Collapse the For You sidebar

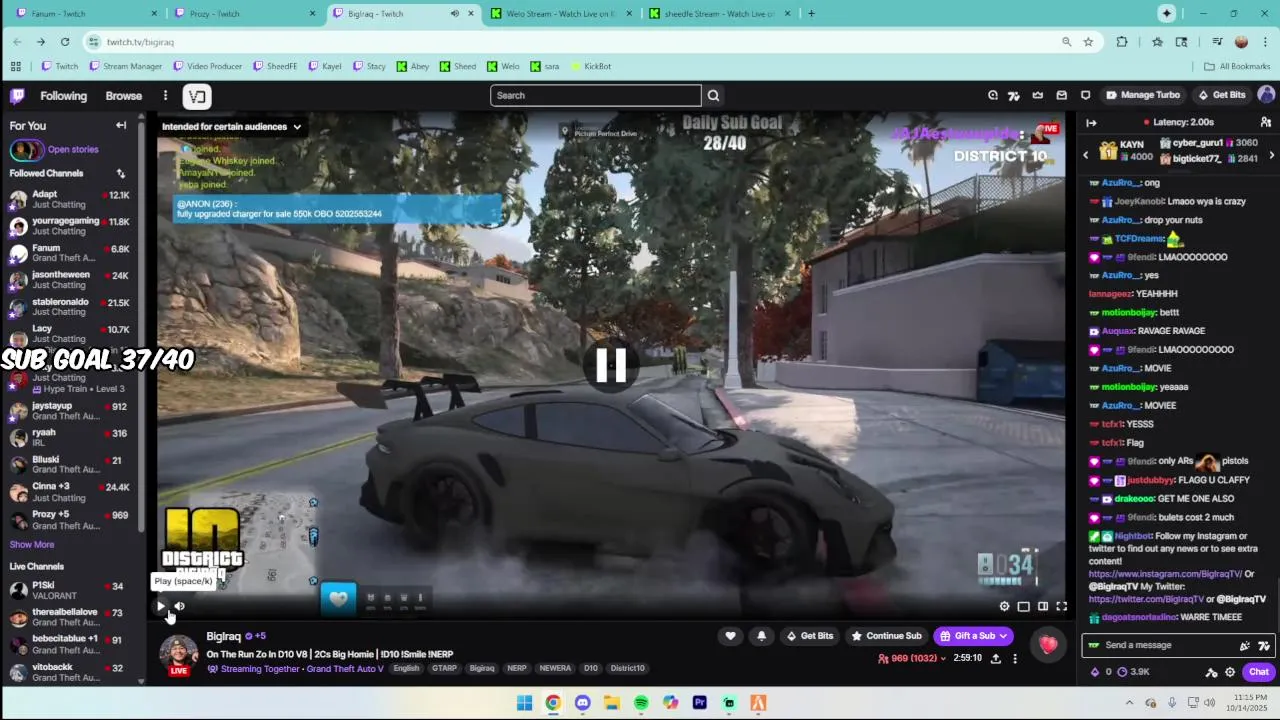coord(121,125)
